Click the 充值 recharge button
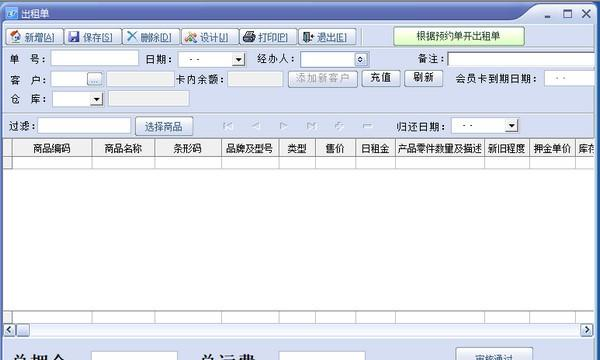Image resolution: width=600 pixels, height=360 pixels. [x=381, y=78]
